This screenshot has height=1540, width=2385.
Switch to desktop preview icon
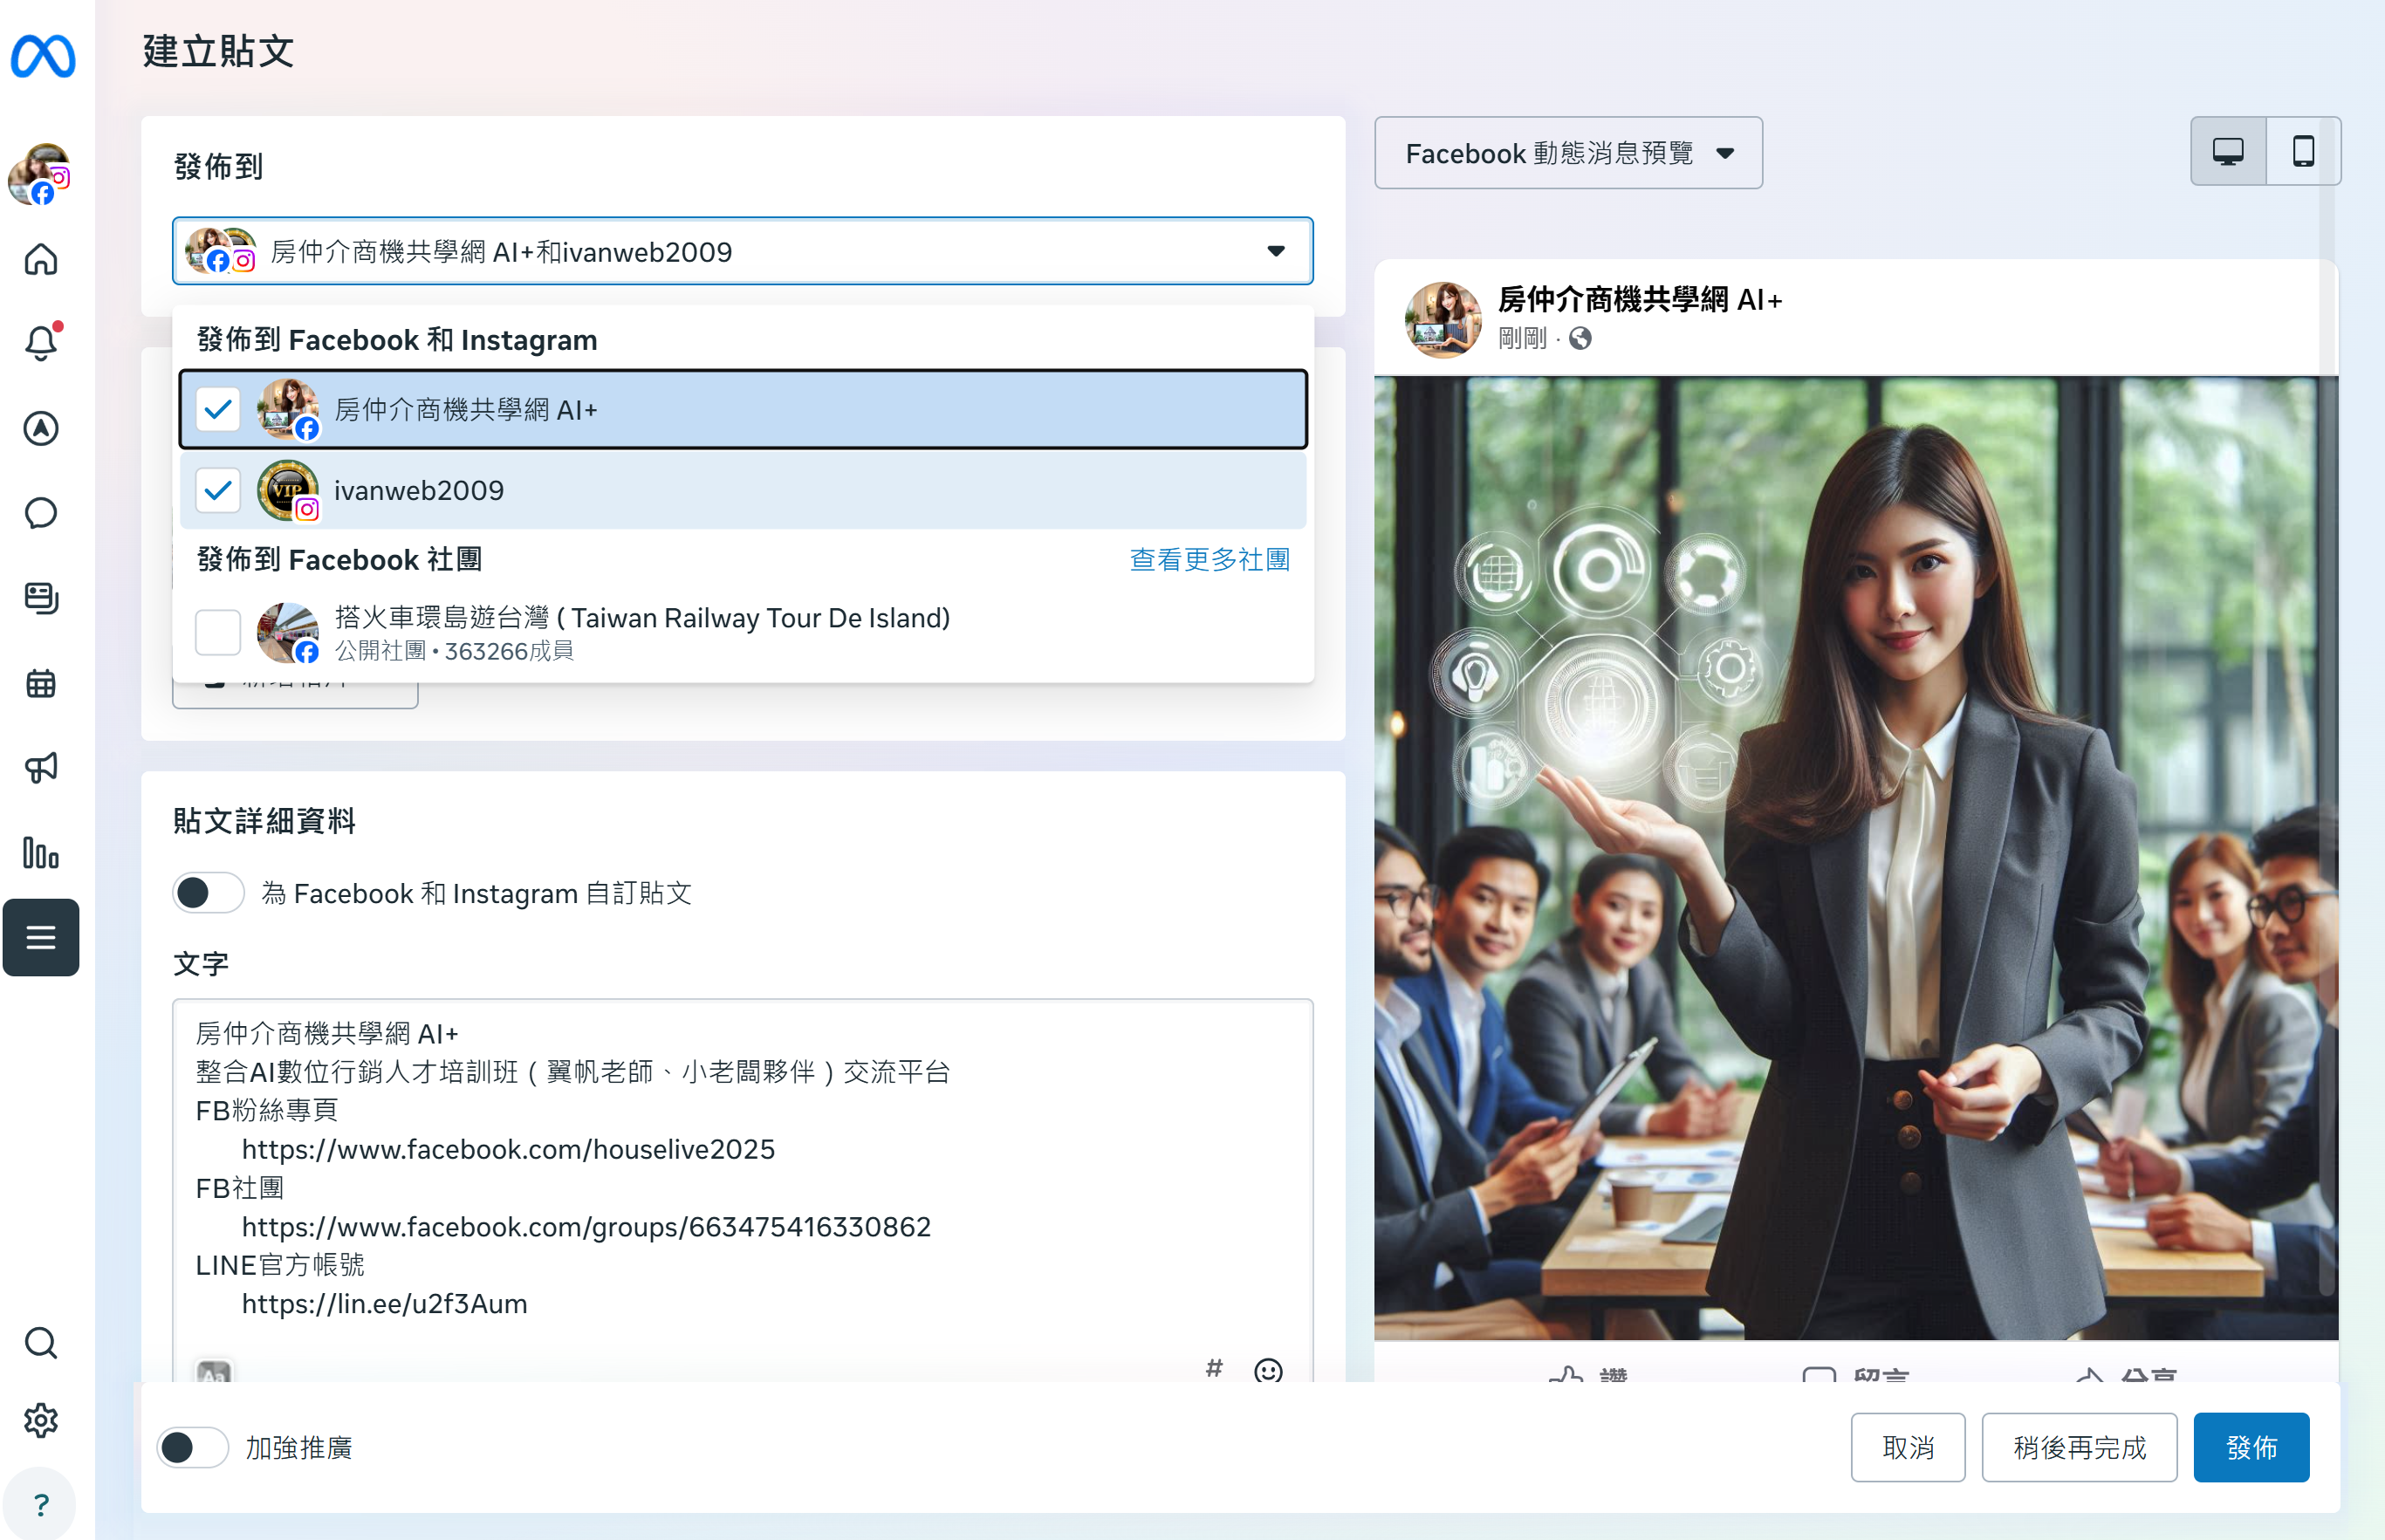2228,152
